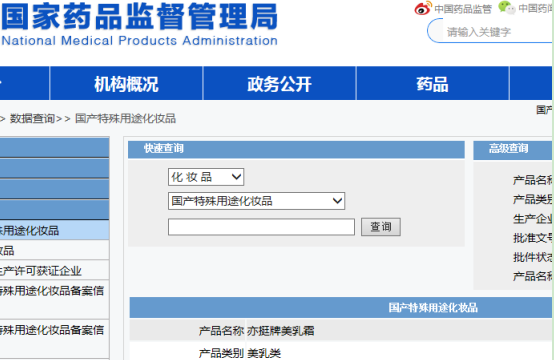This screenshot has height=360, width=554.
Task: Click the Weibo icon in header
Action: 423,8
